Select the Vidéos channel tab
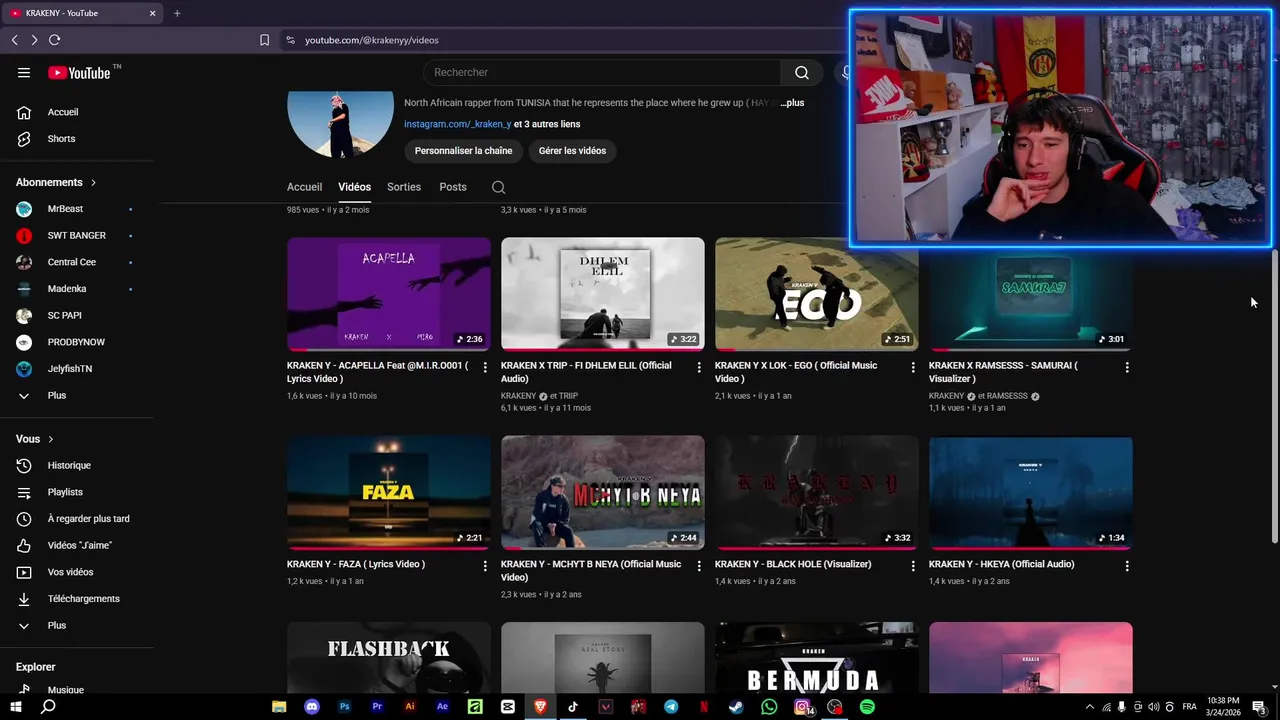The image size is (1280, 720). (354, 187)
